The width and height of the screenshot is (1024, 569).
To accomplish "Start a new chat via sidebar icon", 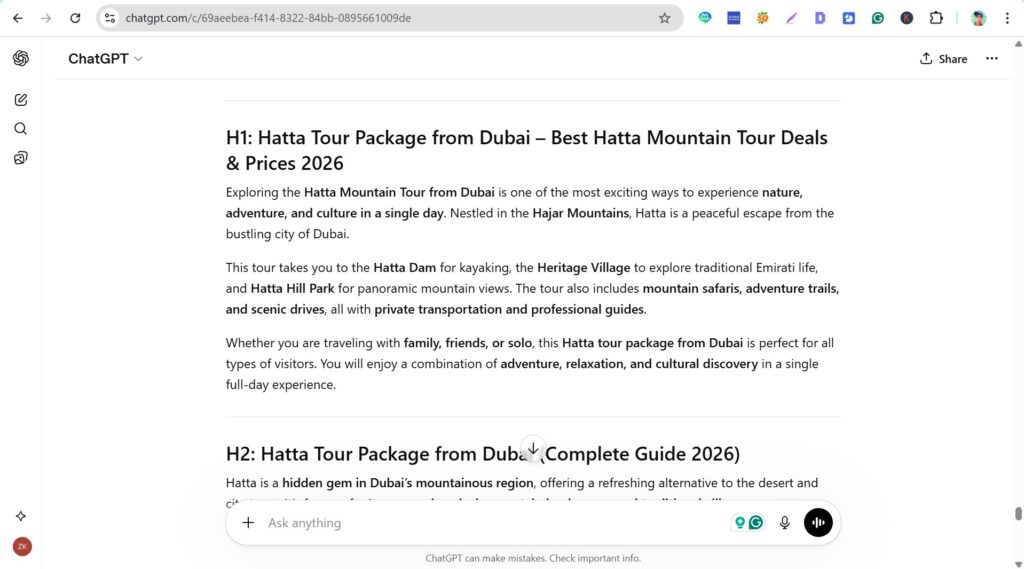I will (20, 100).
